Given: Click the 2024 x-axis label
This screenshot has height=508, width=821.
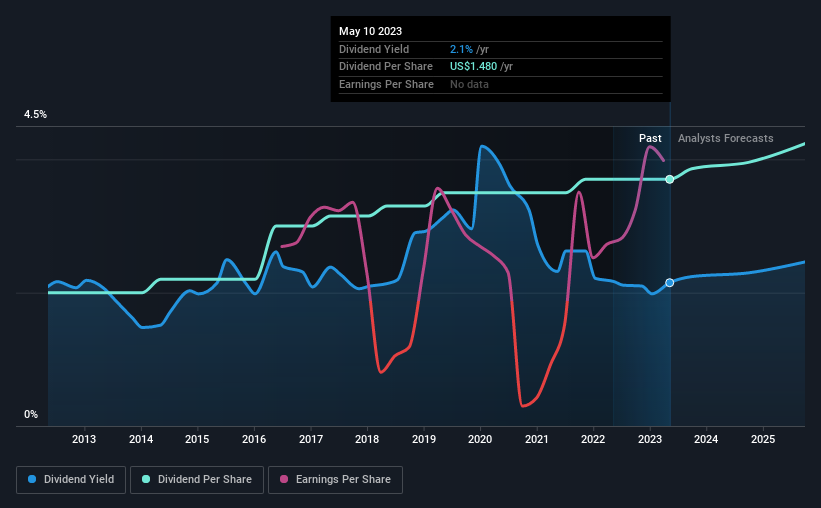Looking at the screenshot, I should click(x=706, y=439).
